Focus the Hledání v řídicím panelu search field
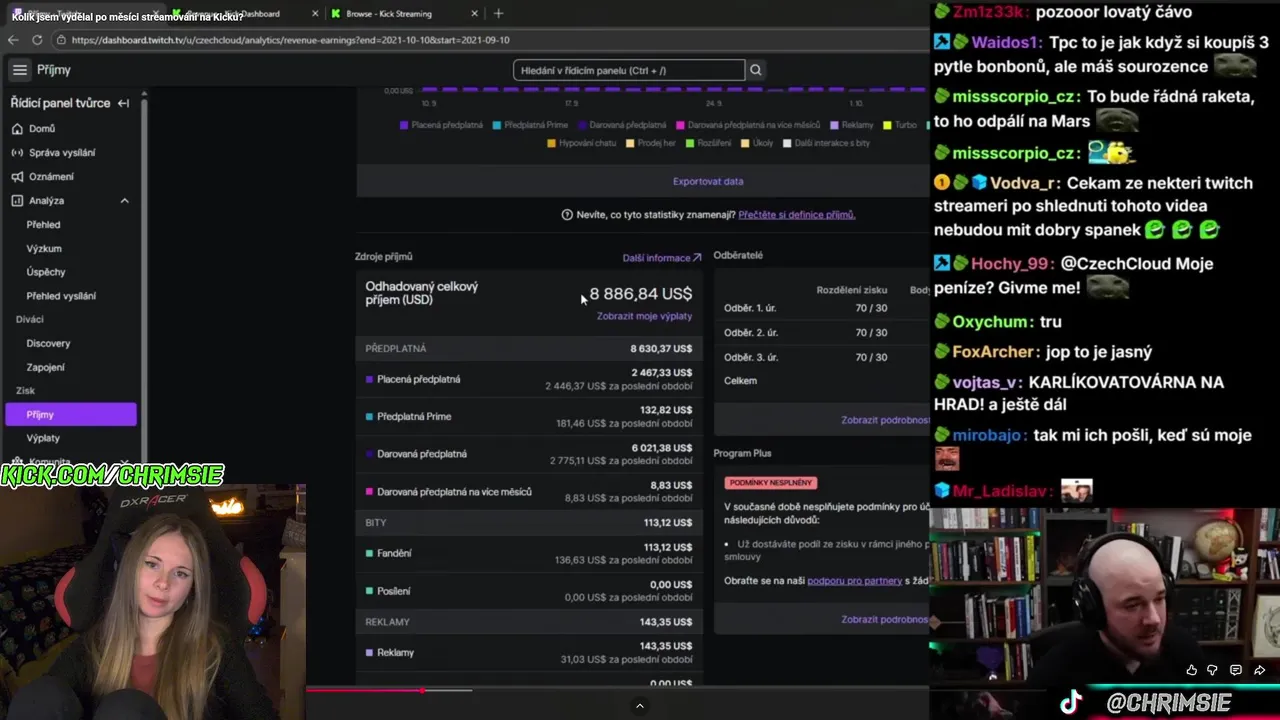This screenshot has width=1280, height=720. pos(629,70)
